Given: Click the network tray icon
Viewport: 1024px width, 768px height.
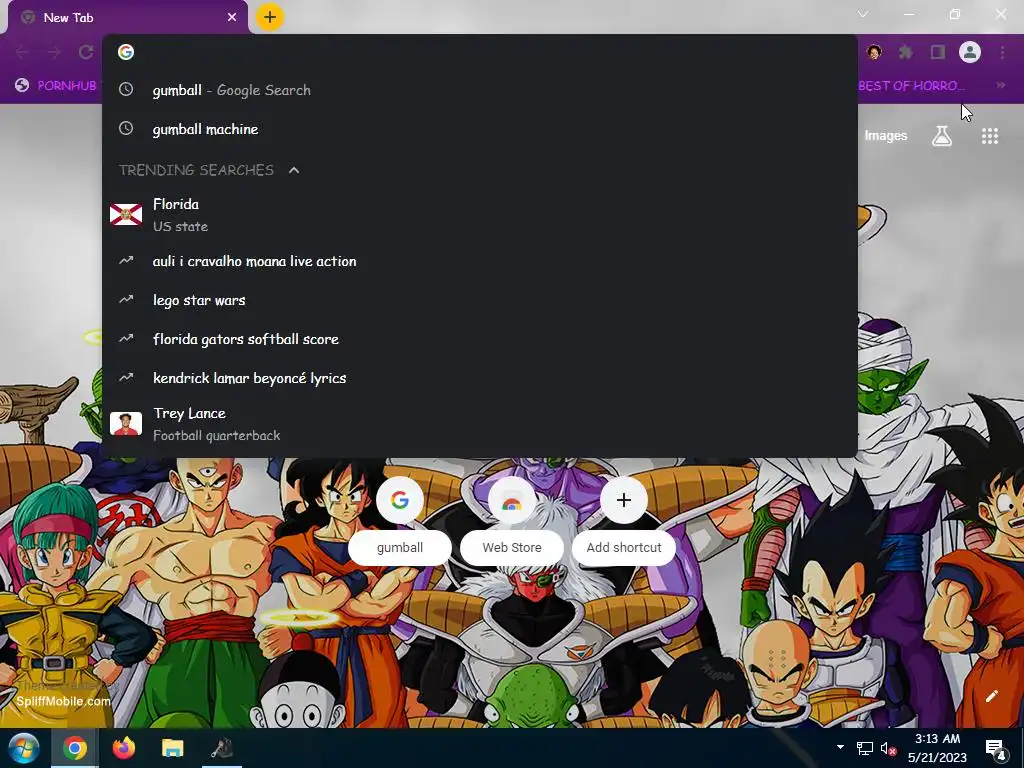Looking at the screenshot, I should tap(865, 748).
